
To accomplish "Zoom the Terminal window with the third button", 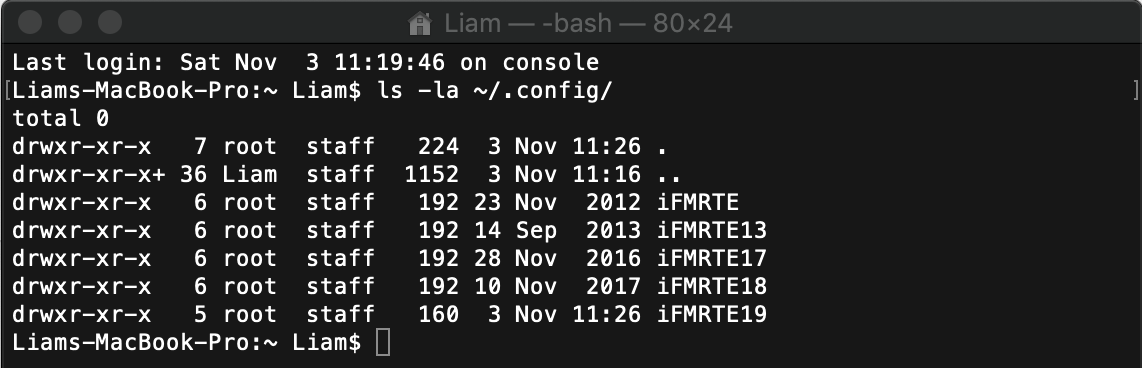I will coord(109,22).
